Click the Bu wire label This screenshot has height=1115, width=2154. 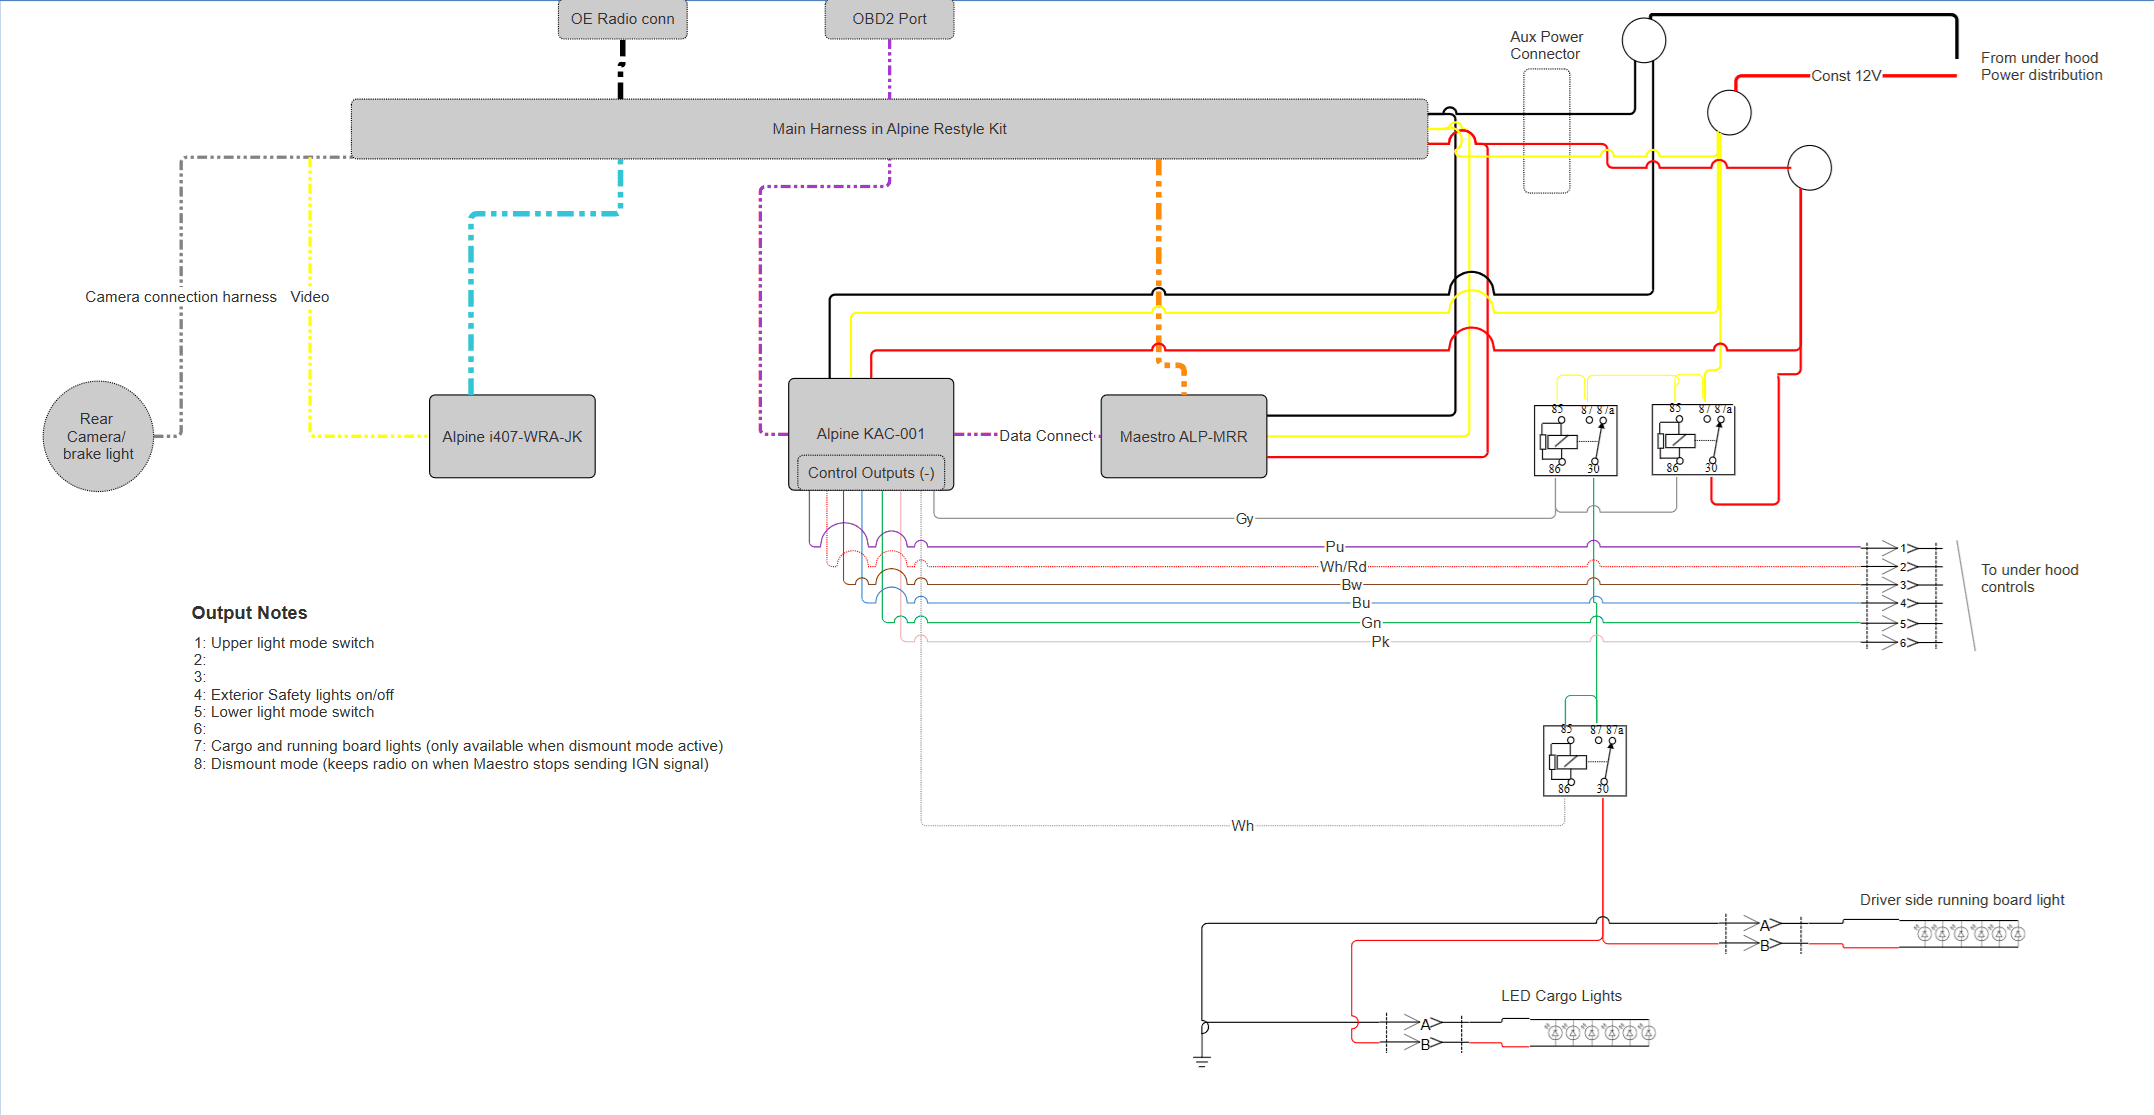pyautogui.click(x=1361, y=603)
